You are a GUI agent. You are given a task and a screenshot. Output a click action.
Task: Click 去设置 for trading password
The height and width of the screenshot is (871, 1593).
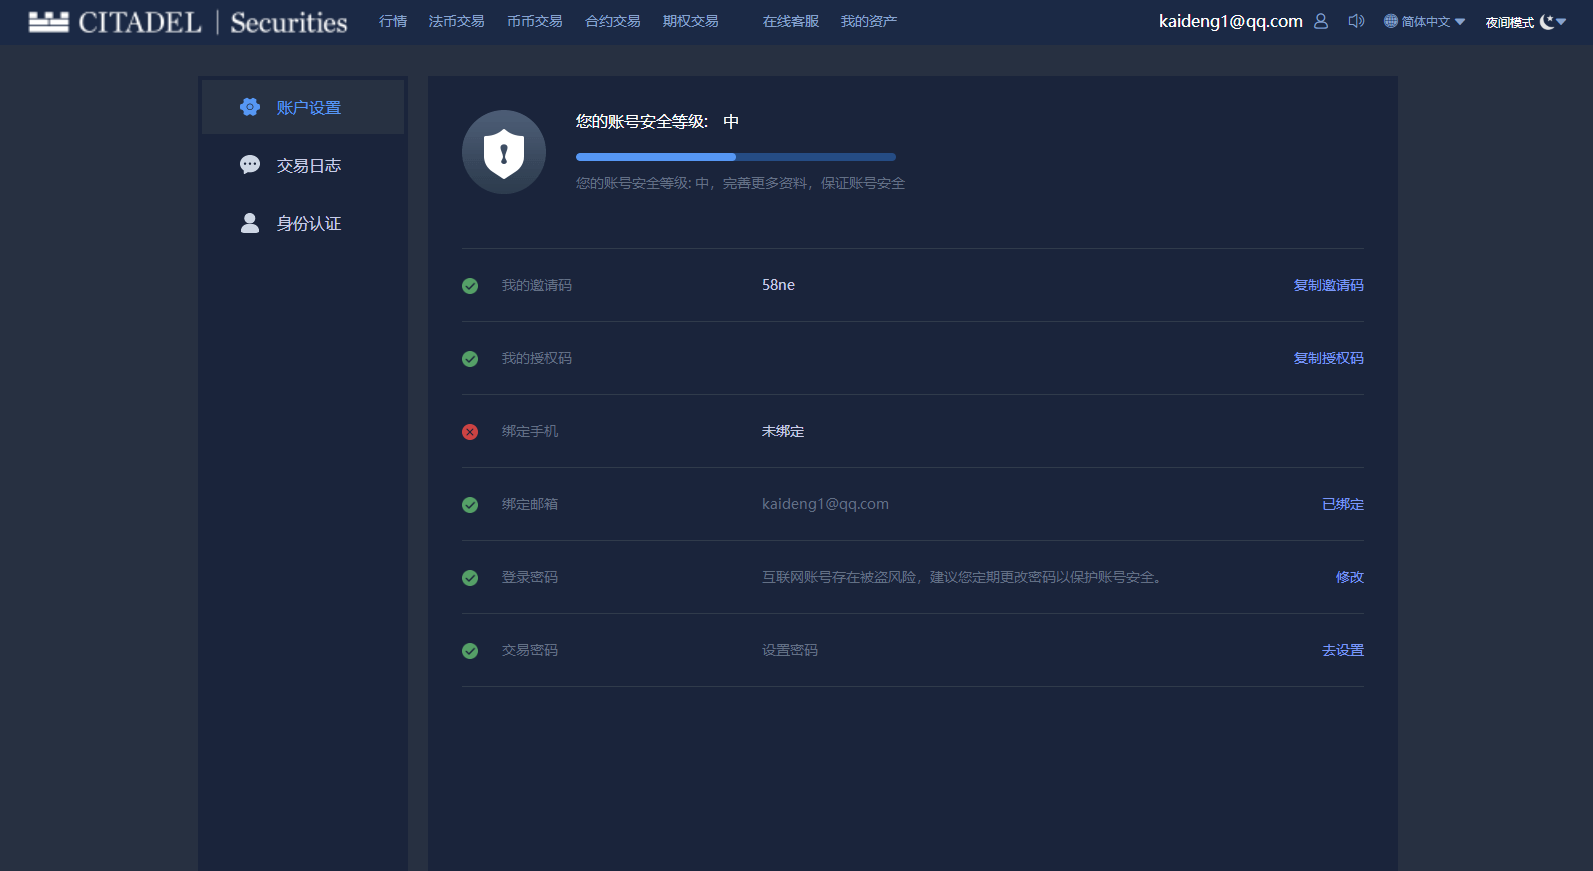click(x=1343, y=650)
